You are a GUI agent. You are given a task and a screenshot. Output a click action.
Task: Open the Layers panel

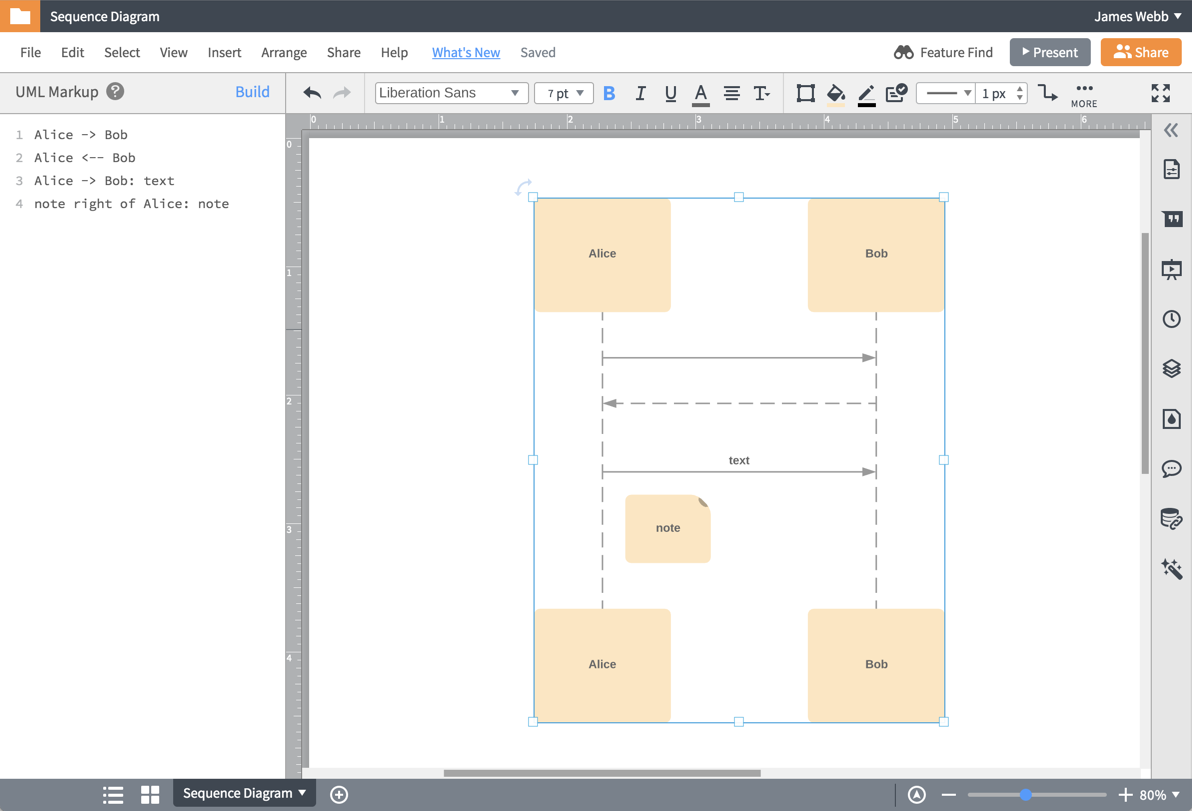click(x=1172, y=368)
